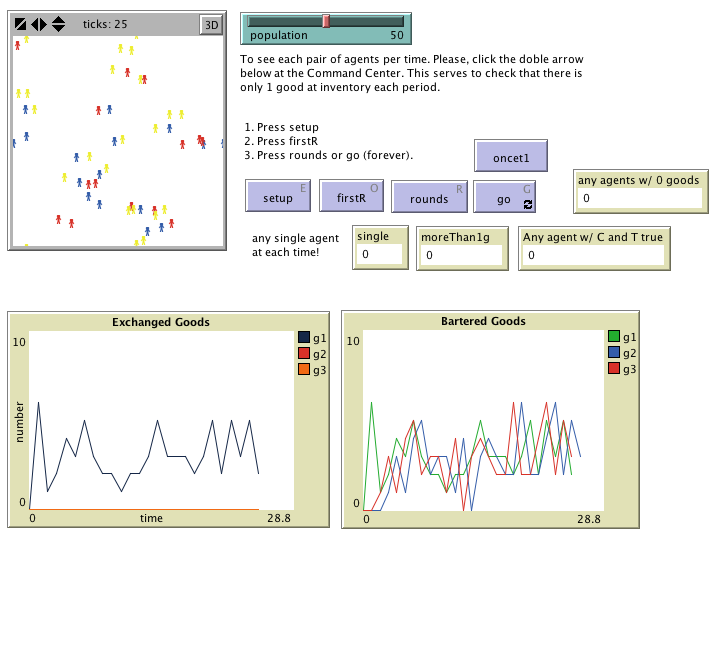Click the oncet1 button

point(510,157)
